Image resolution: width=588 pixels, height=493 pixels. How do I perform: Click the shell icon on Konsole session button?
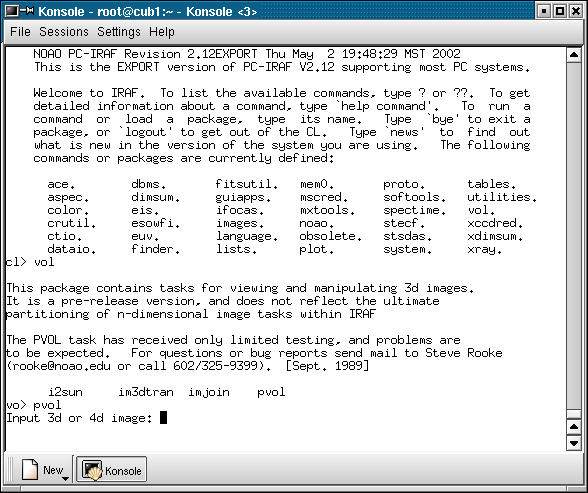click(x=92, y=470)
